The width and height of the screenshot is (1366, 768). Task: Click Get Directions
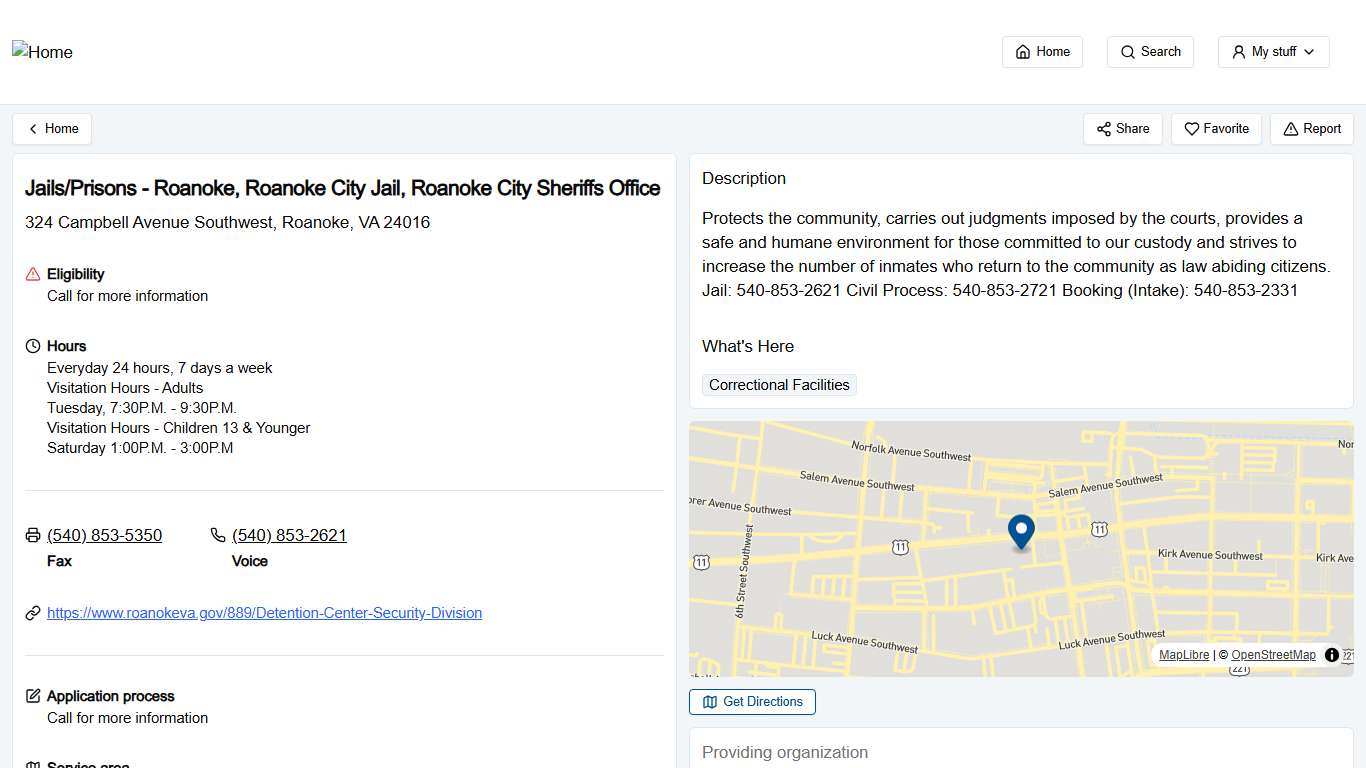pyautogui.click(x=752, y=702)
